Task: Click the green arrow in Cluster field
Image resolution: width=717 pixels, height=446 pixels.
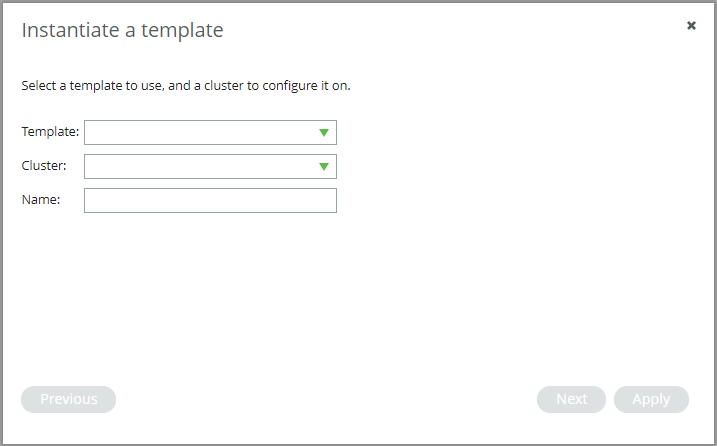Action: click(x=324, y=167)
